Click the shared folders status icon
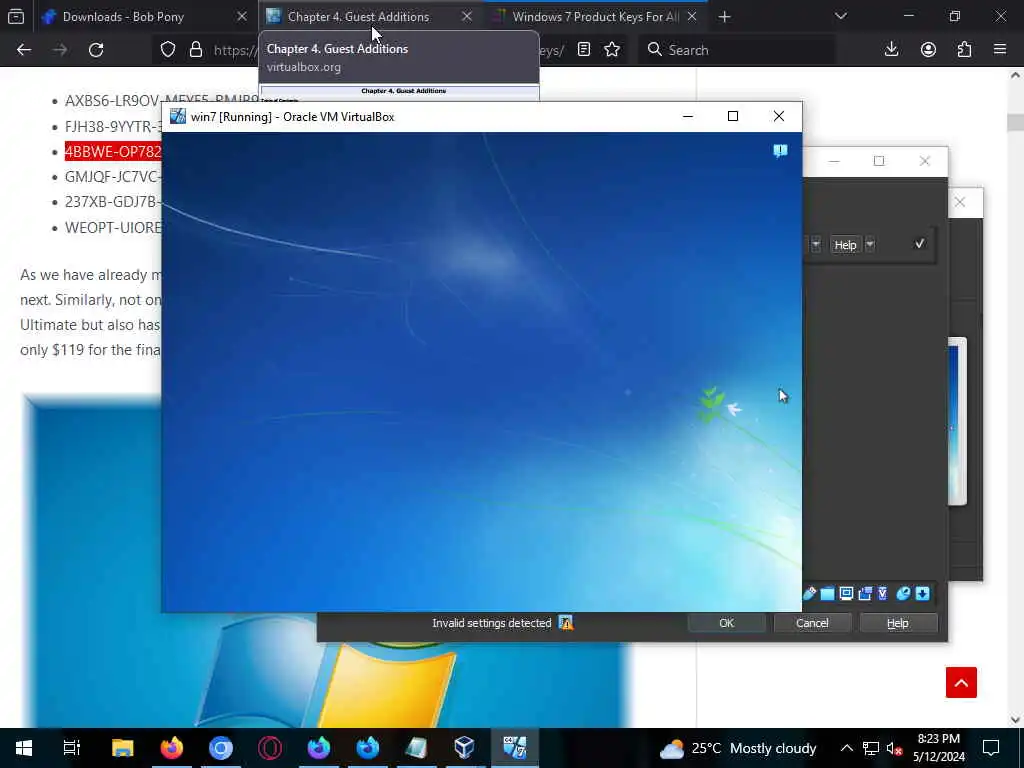 point(827,593)
